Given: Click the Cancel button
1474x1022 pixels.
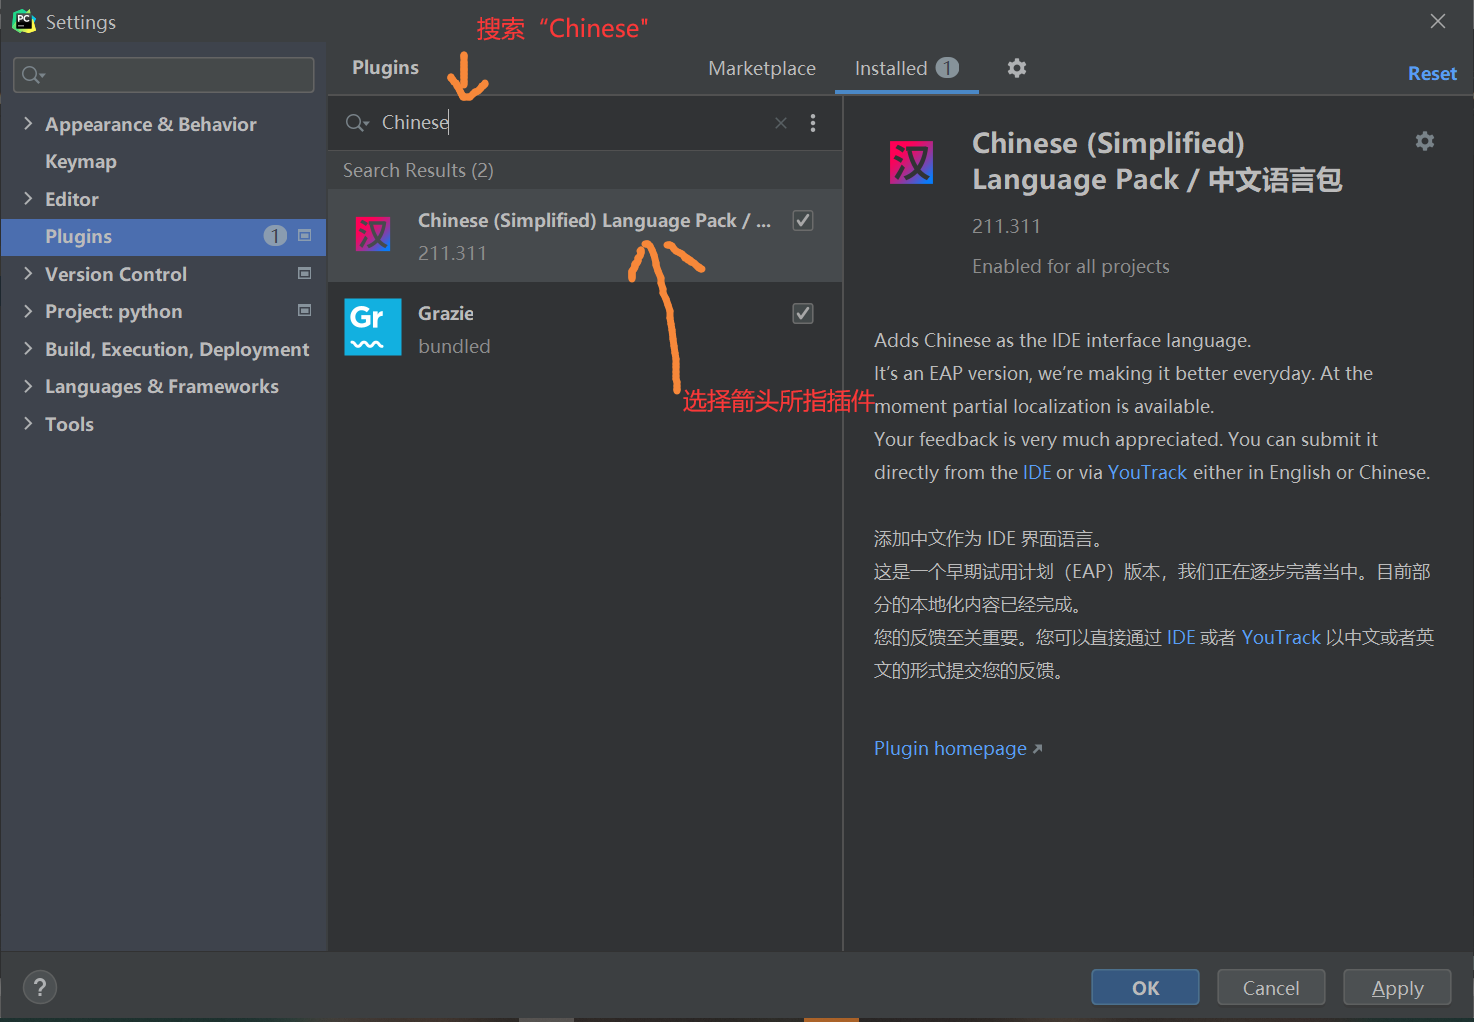Looking at the screenshot, I should point(1271,988).
